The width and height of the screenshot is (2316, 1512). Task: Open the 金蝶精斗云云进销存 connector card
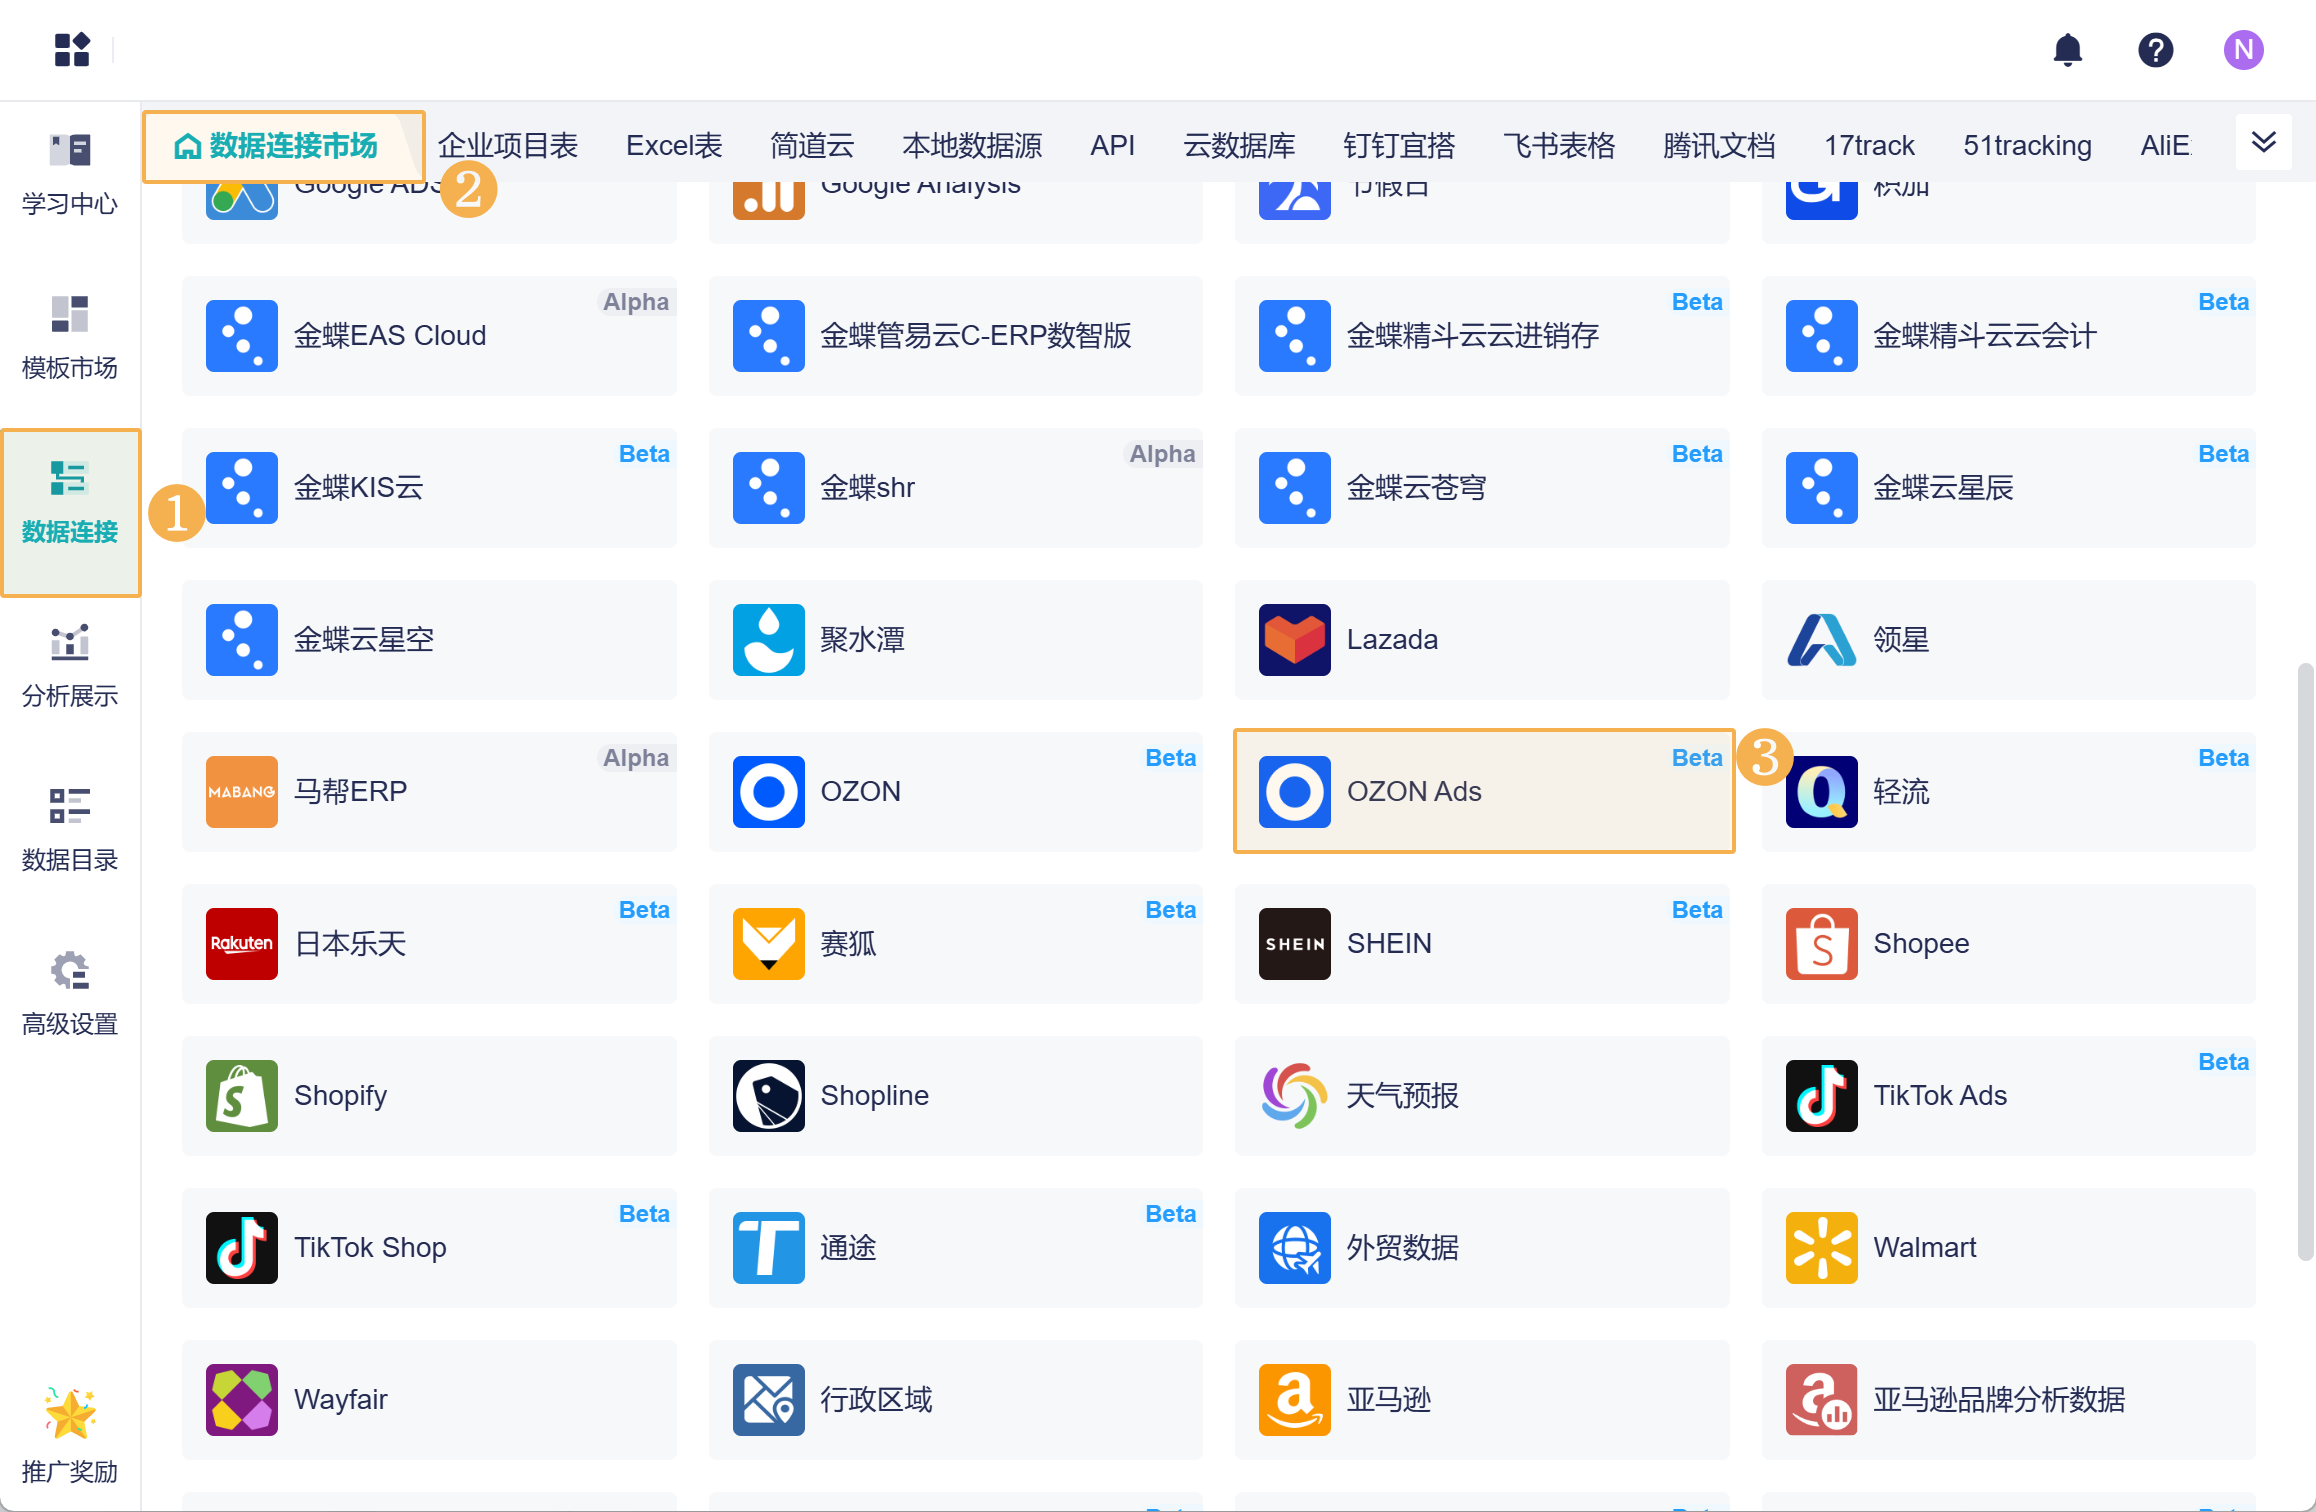[1482, 336]
